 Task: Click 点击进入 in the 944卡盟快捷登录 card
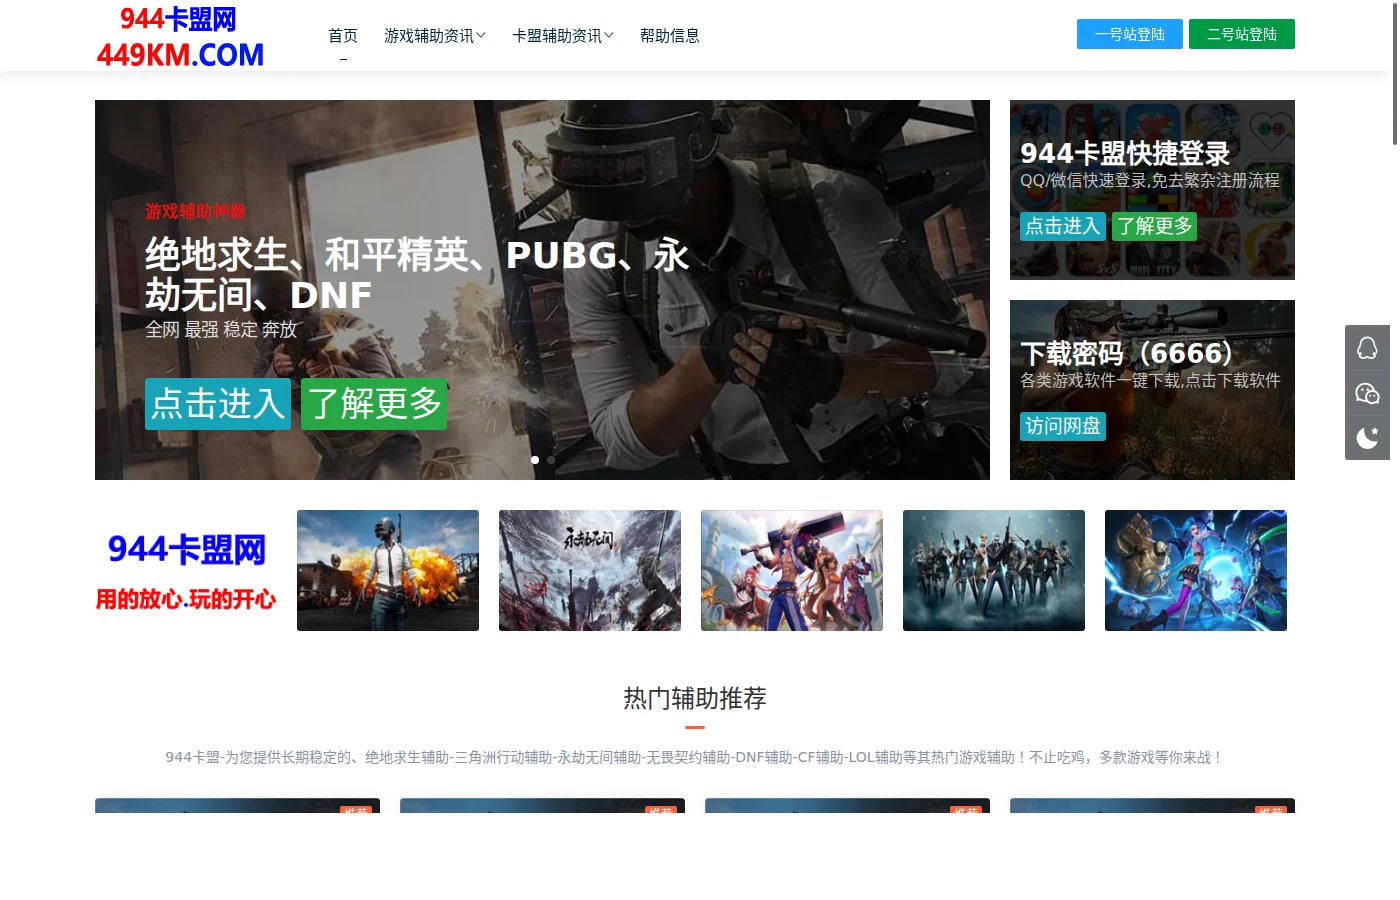1063,226
